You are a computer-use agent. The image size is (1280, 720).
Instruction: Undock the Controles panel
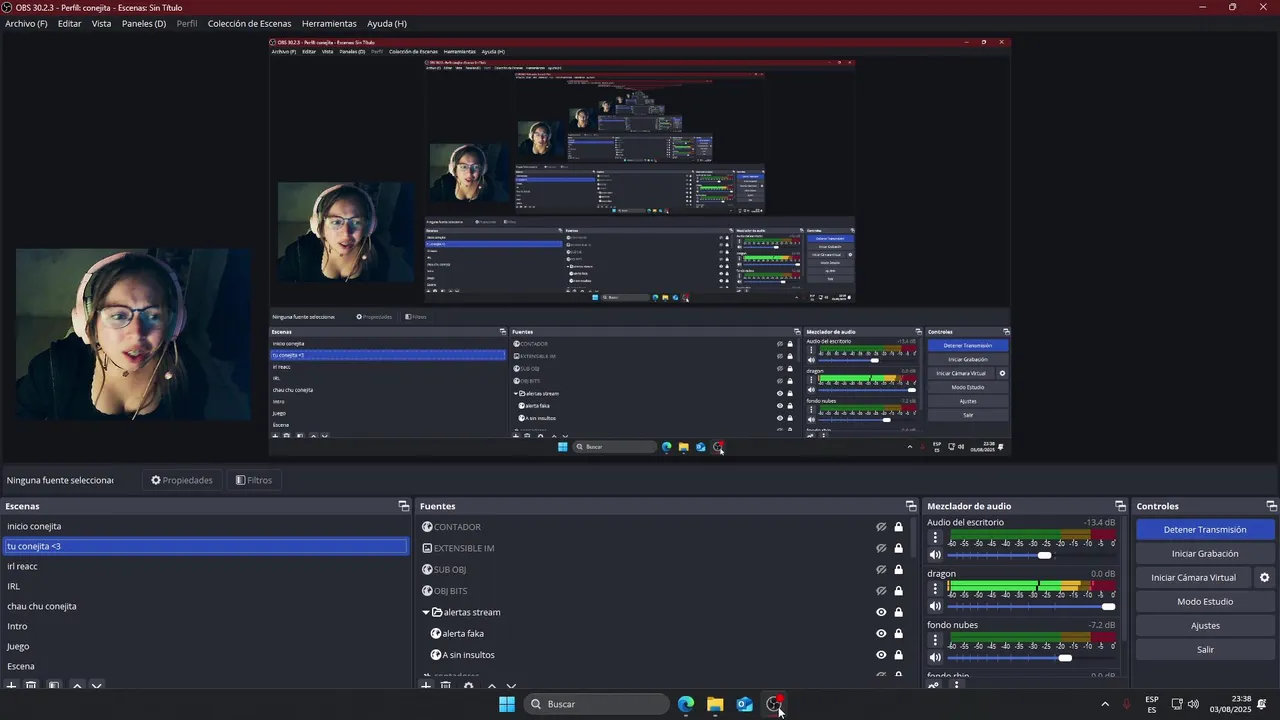1271,506
